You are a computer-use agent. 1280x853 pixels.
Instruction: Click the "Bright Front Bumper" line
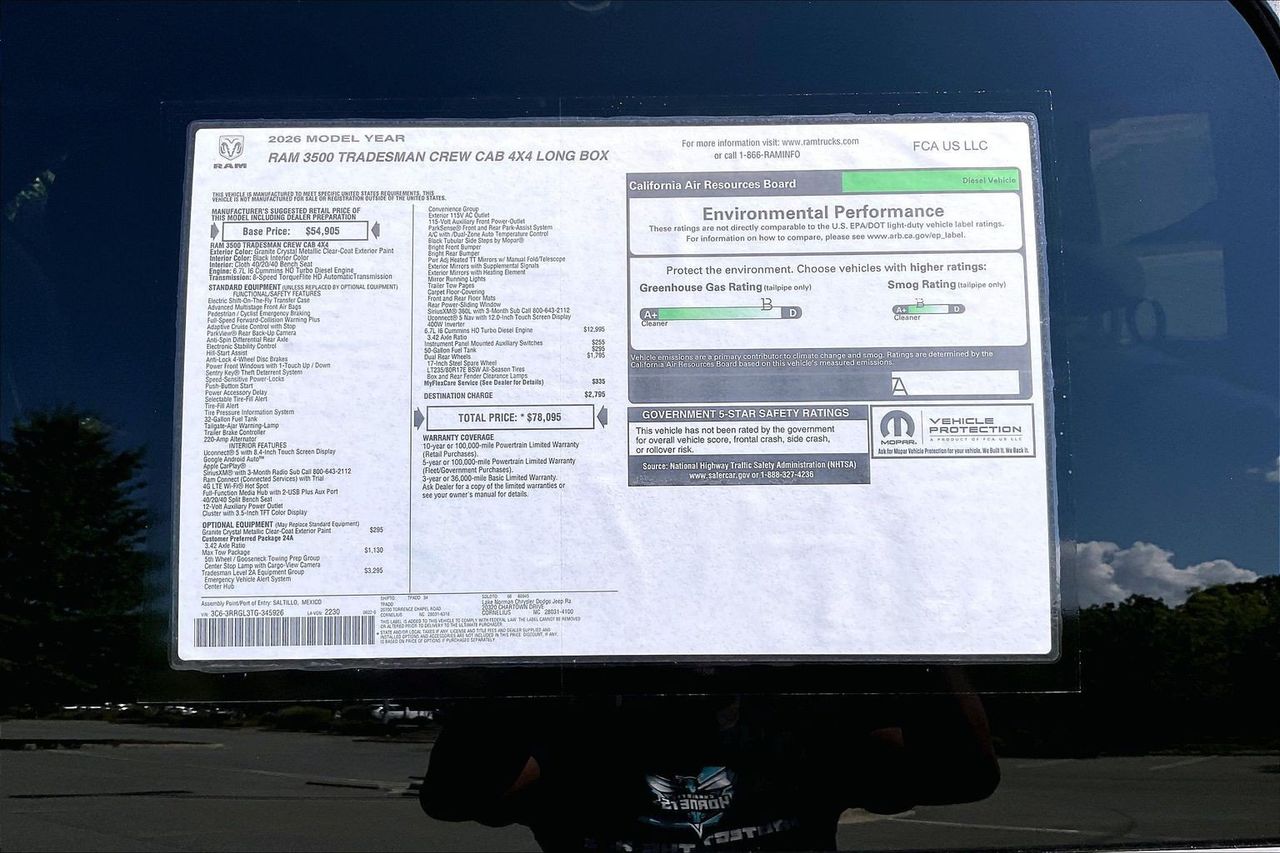455,247
